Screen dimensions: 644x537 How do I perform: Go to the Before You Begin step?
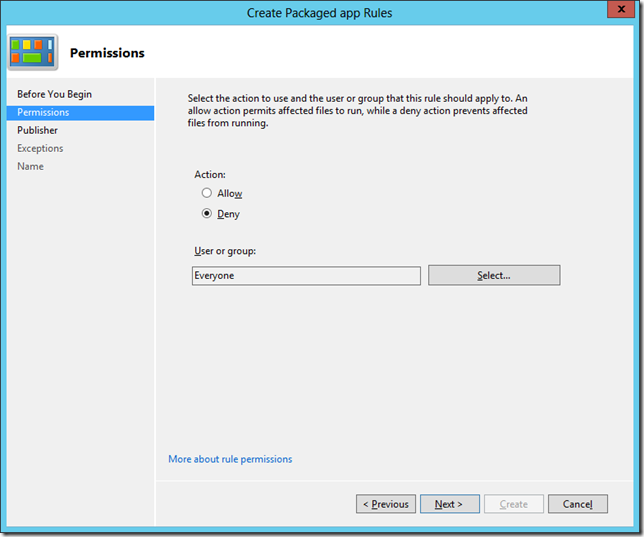[x=54, y=94]
